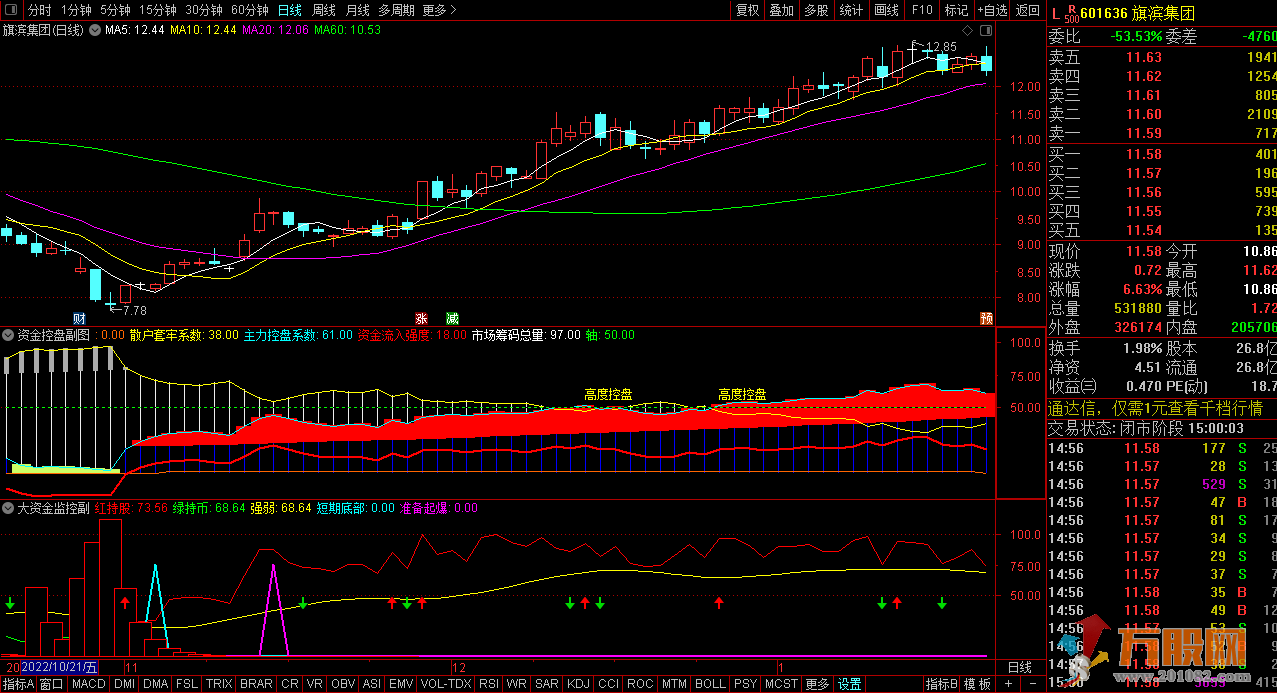Click the 减 marker icon on chart
Screen dimensions: 1277x693
pyautogui.click(x=453, y=318)
